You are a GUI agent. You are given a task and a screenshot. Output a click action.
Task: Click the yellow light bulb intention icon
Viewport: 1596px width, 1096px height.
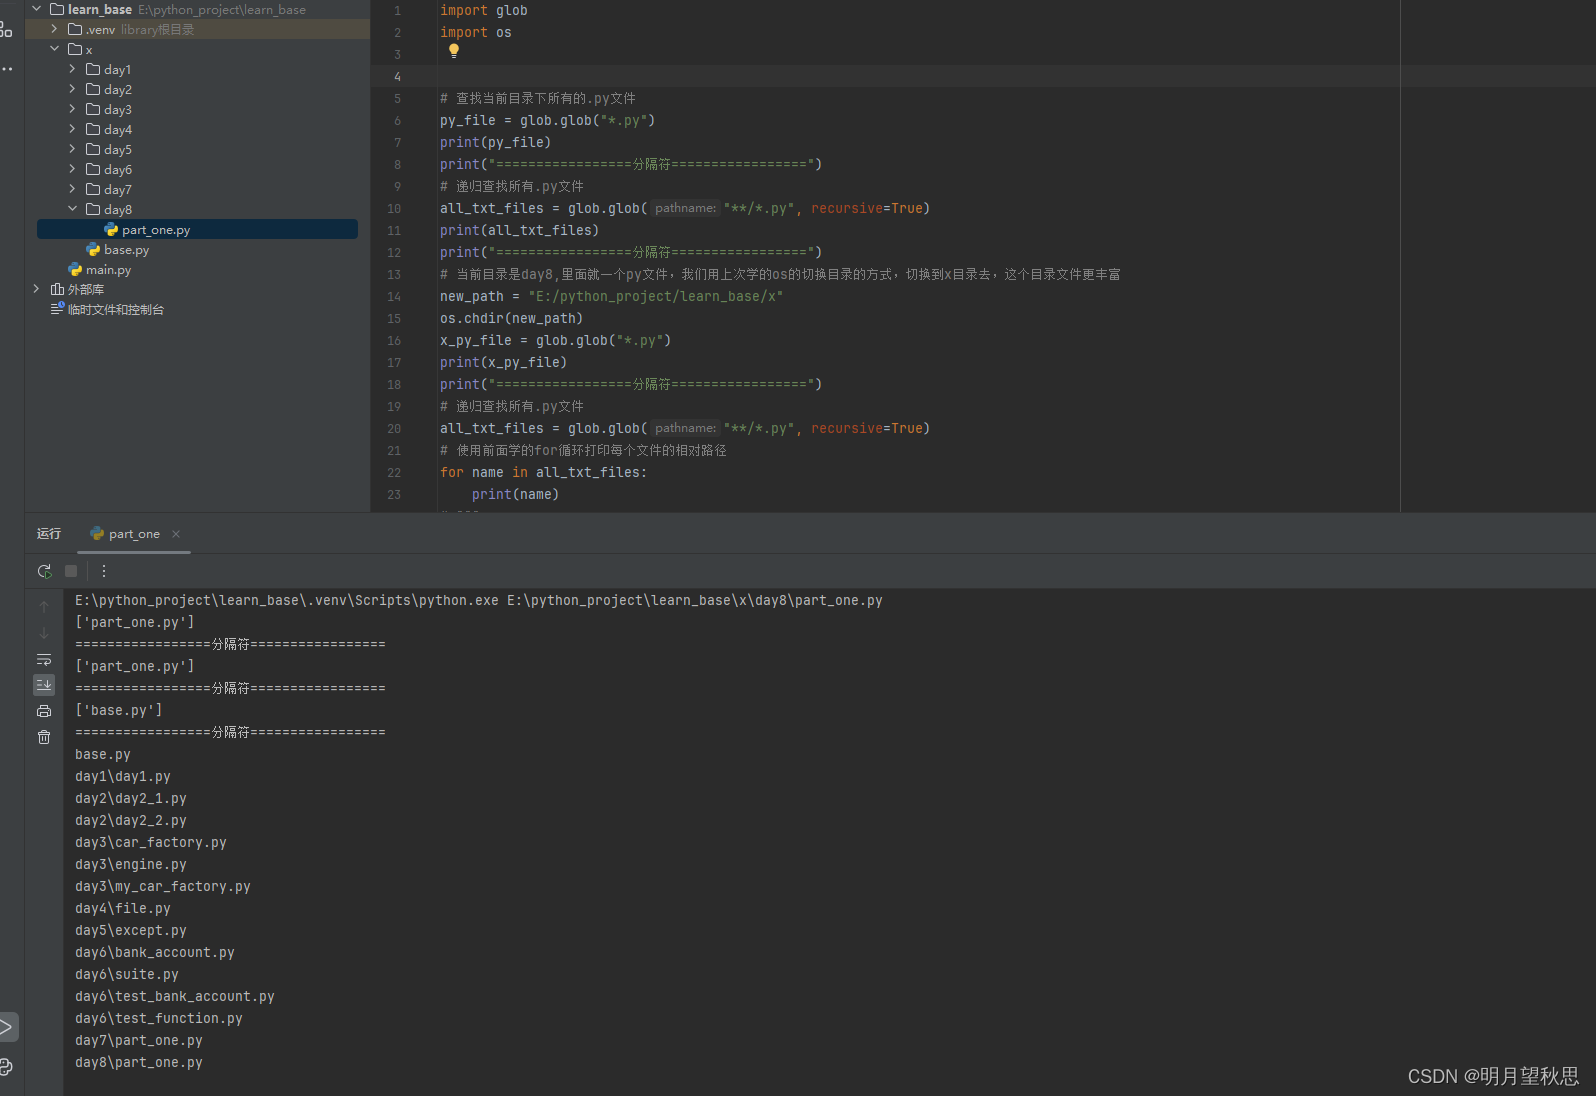pos(453,51)
